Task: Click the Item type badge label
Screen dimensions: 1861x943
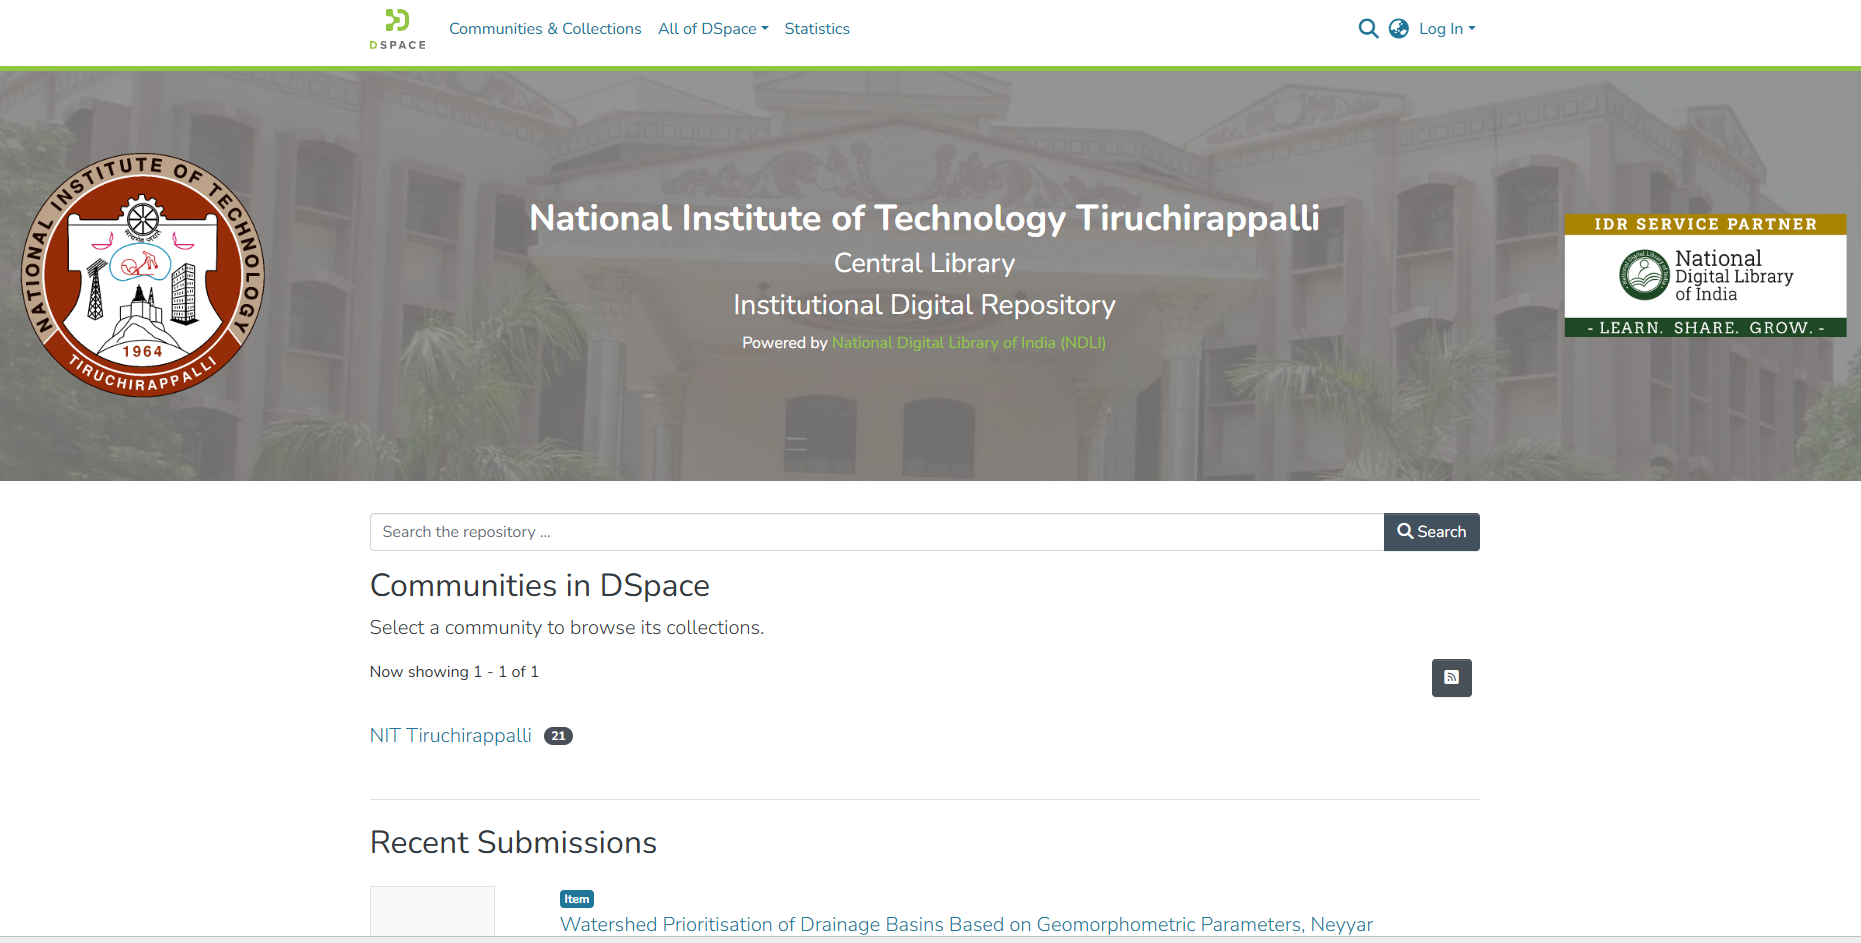Action: (x=577, y=899)
